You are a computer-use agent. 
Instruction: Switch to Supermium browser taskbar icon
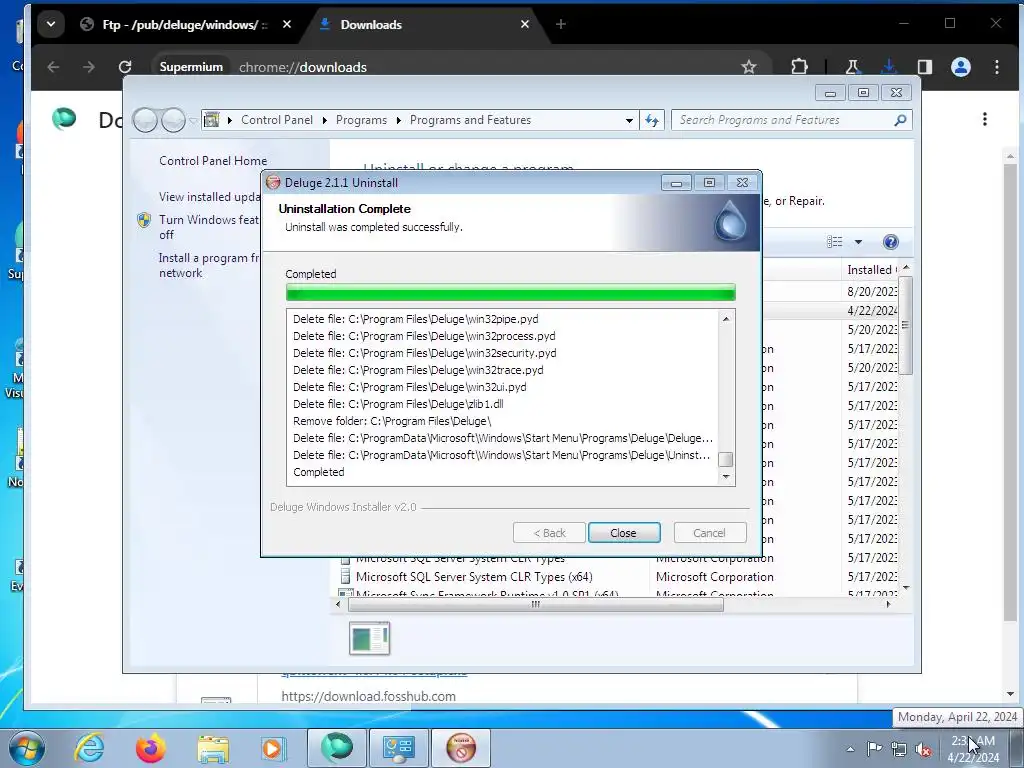[x=337, y=748]
